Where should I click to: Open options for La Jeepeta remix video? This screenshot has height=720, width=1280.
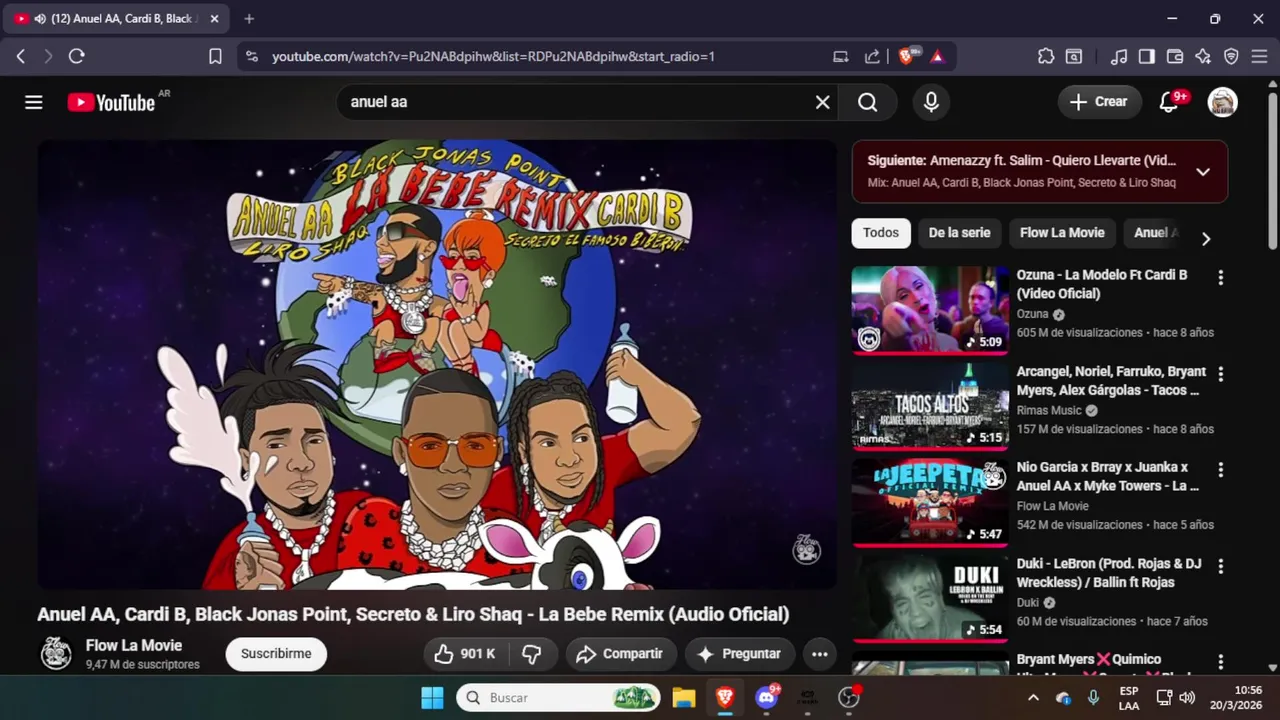tap(1220, 470)
